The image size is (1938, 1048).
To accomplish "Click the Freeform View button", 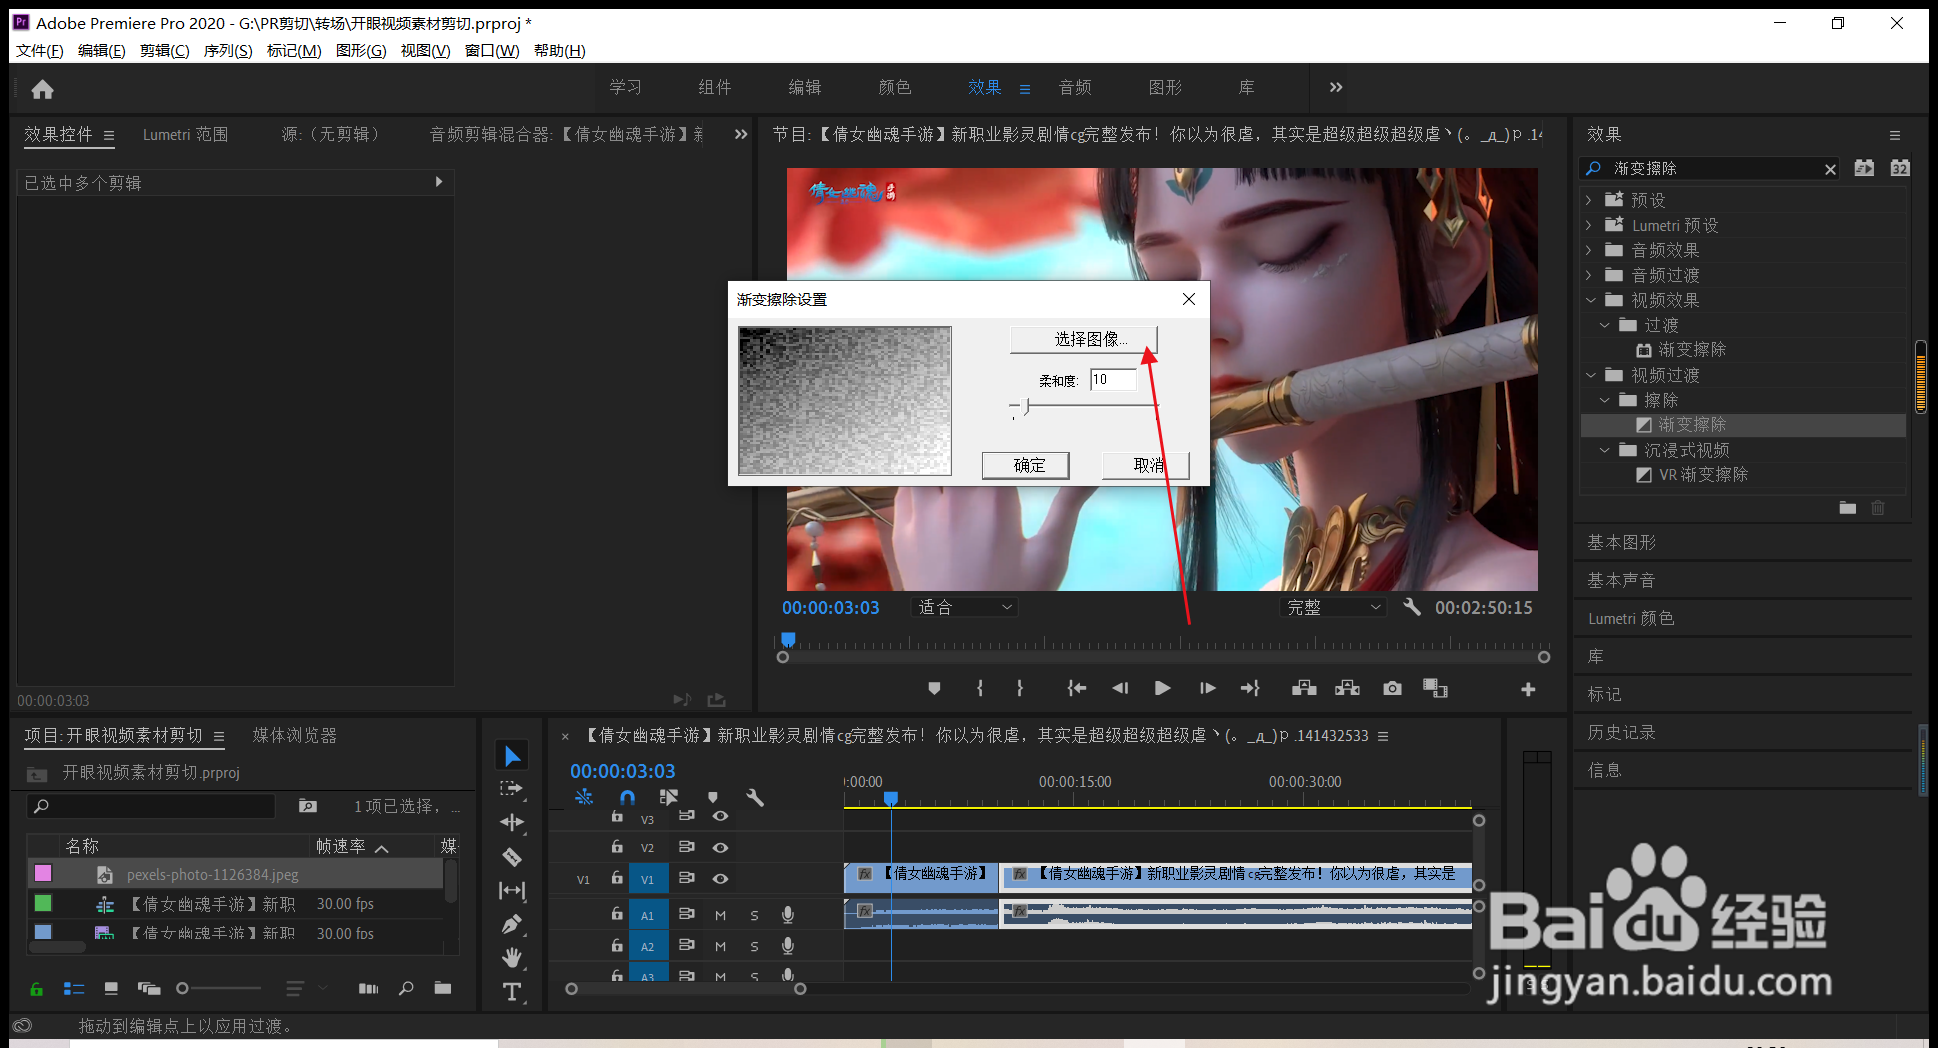I will pos(149,988).
